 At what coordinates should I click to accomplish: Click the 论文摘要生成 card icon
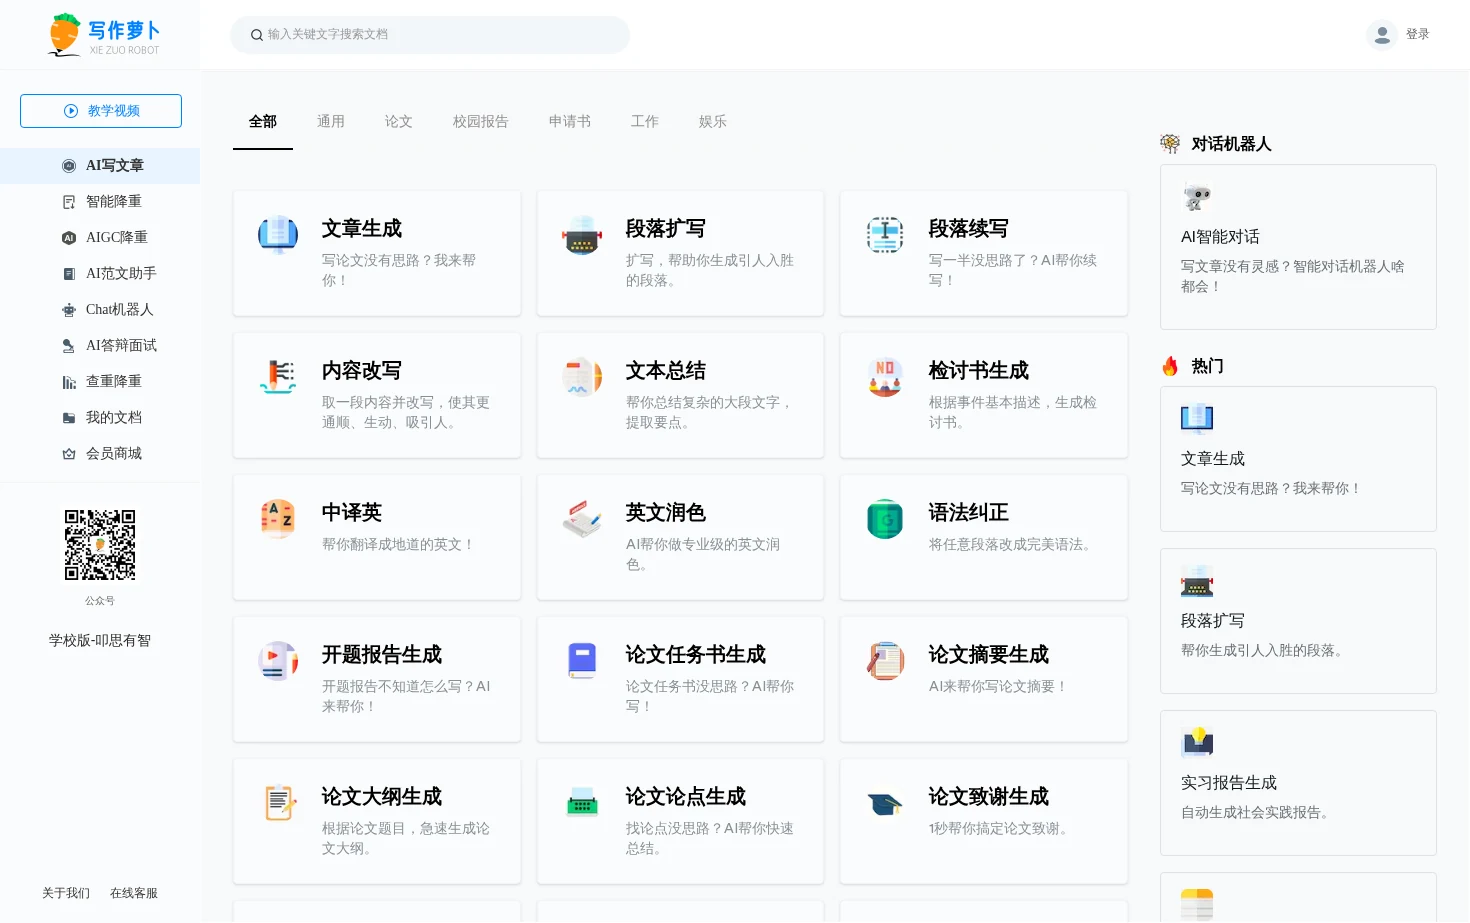point(885,661)
